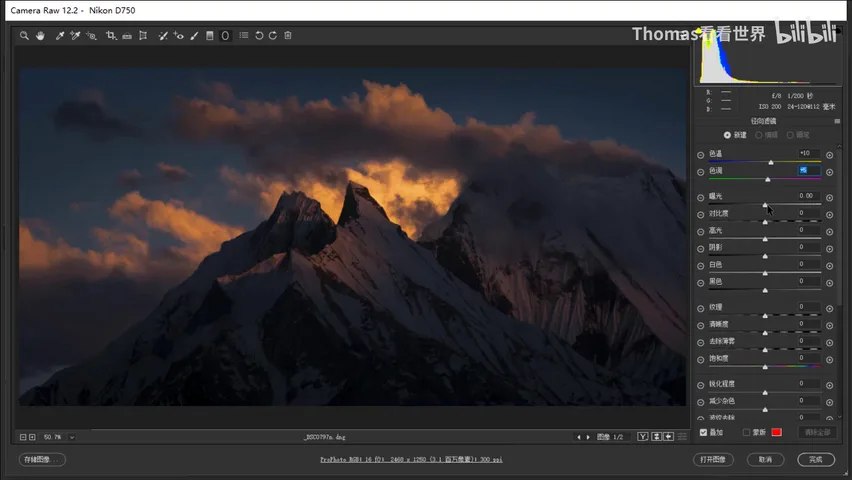Click the zoom-out minus box in status bar
This screenshot has width=852, height=480.
(23, 437)
